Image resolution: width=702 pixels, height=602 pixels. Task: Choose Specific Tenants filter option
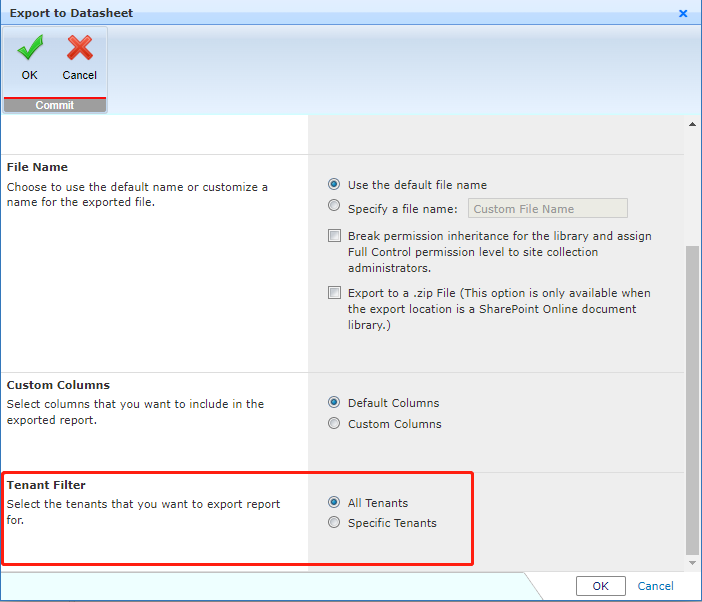(334, 523)
